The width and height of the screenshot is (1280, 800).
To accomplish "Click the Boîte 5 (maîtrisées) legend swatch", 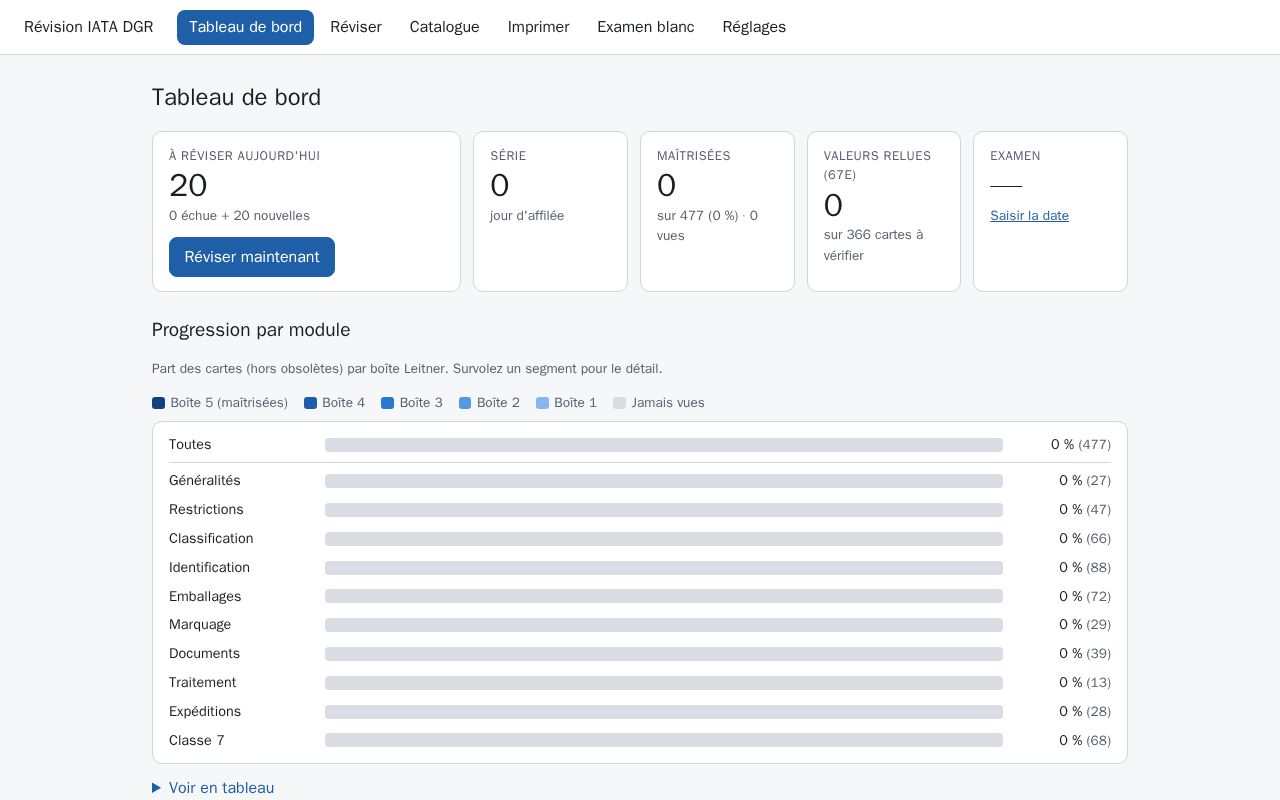I will tap(158, 403).
